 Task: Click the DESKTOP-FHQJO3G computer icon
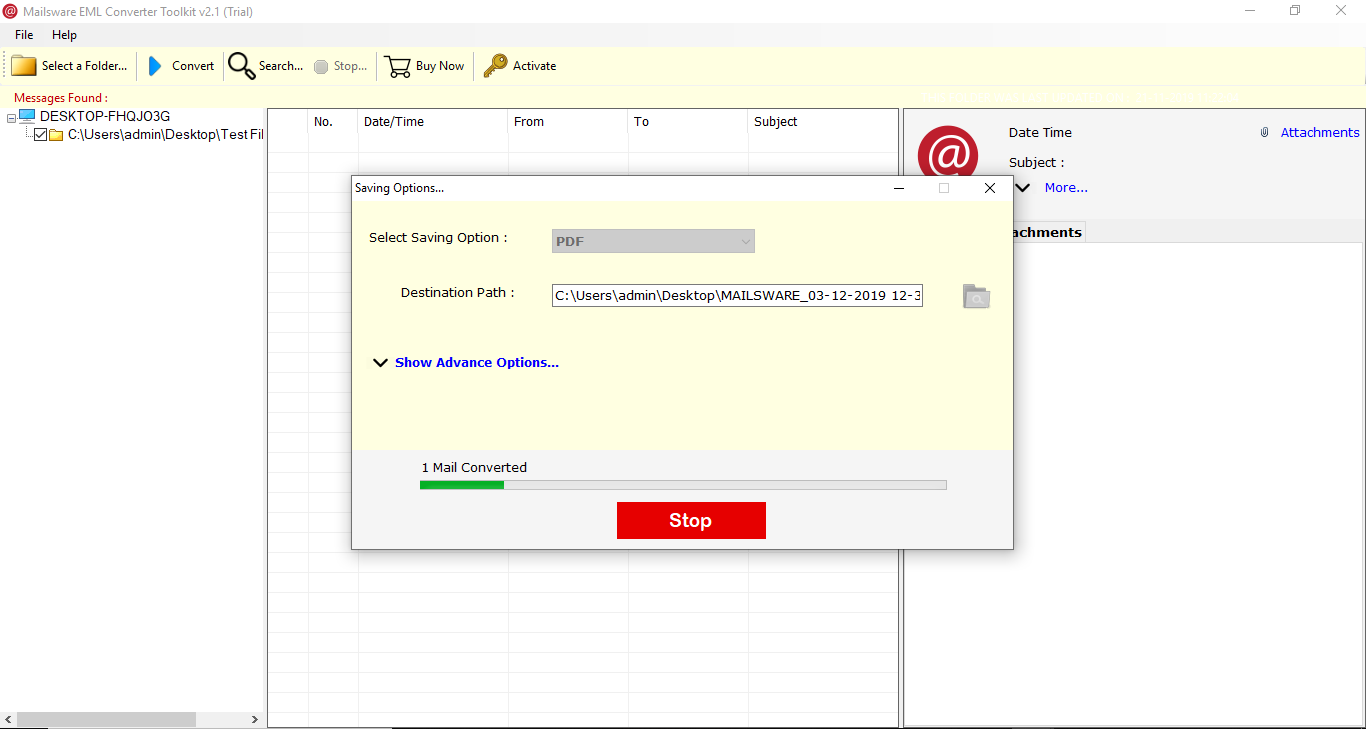27,116
